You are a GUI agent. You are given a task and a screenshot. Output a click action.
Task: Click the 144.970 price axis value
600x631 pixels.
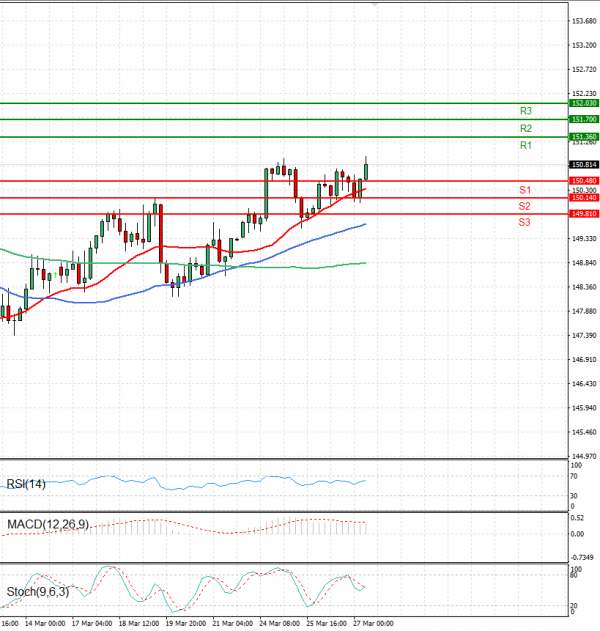point(584,456)
